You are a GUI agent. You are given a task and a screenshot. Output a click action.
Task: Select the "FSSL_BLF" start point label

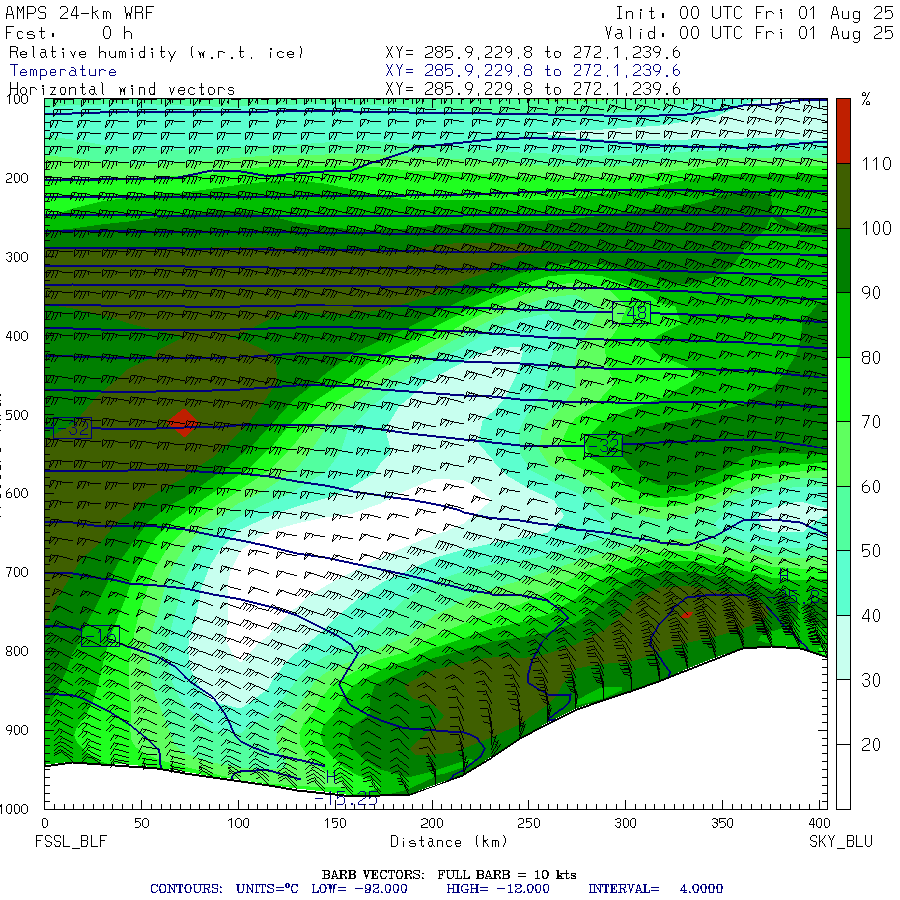tap(71, 841)
